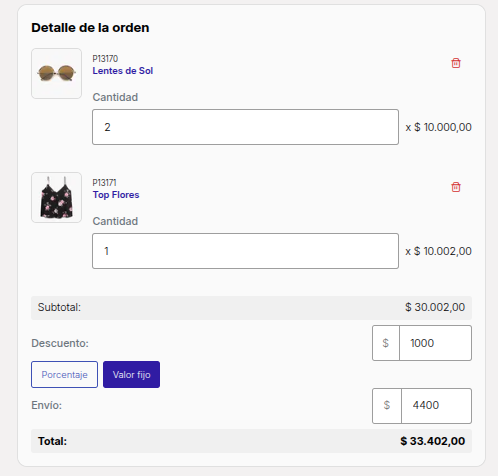Image resolution: width=498 pixels, height=476 pixels.
Task: Click the dollar sign beside Envío
Action: coord(387,406)
